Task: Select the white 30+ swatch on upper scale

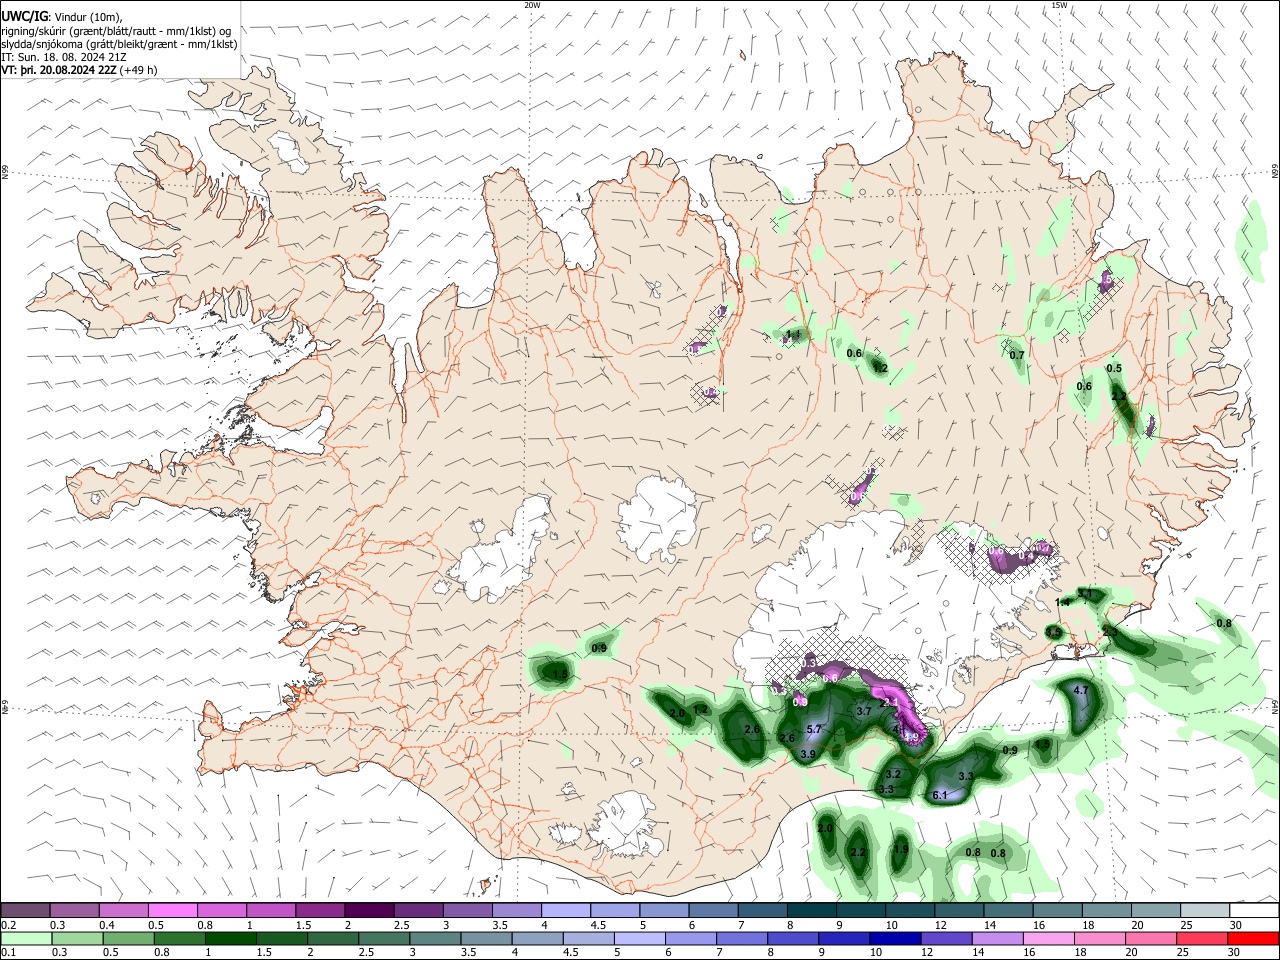Action: pyautogui.click(x=1254, y=910)
